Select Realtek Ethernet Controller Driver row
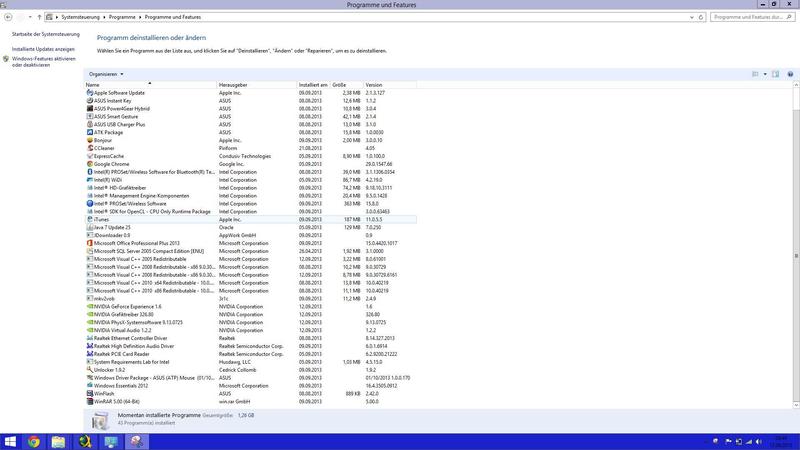 pyautogui.click(x=251, y=338)
